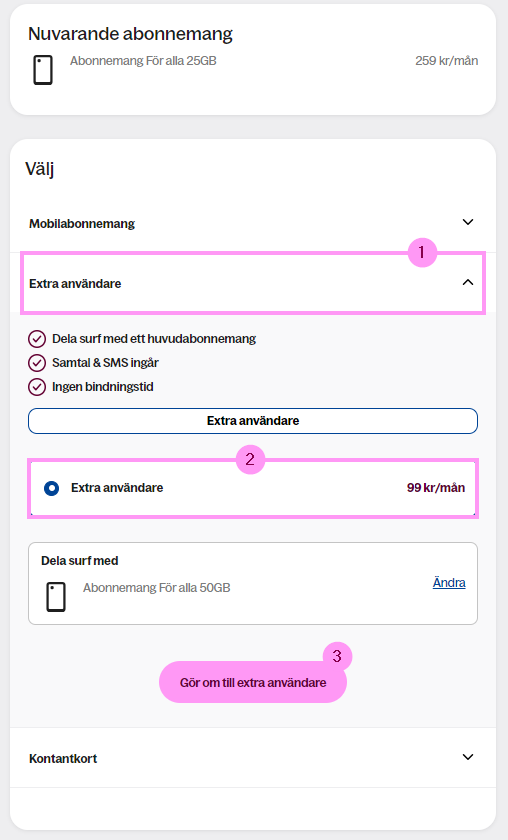Click the outlined Extra användare button
This screenshot has width=508, height=840.
pos(253,421)
